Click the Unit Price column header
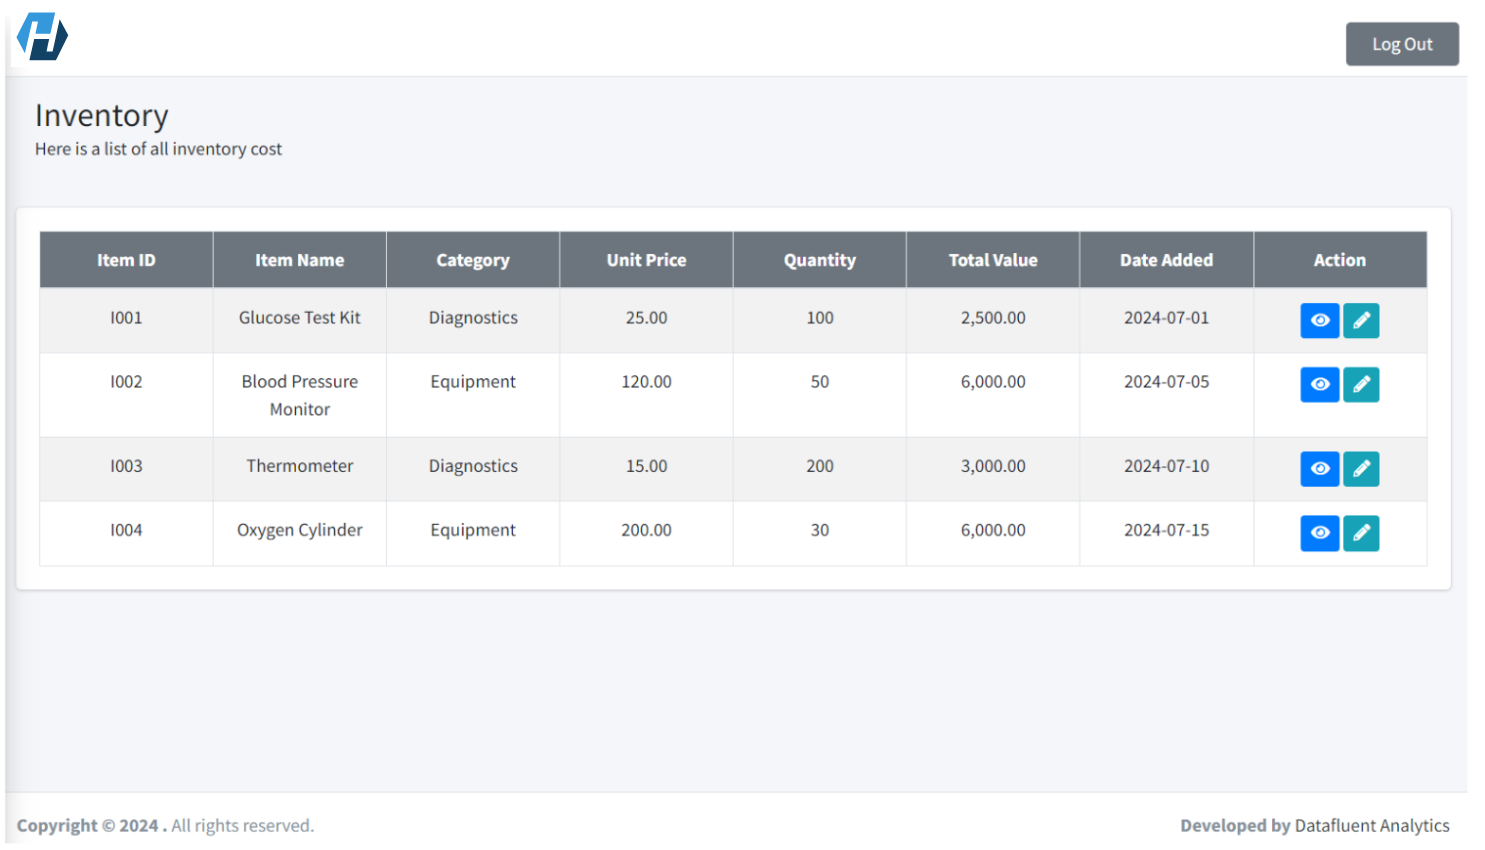Image resolution: width=1485 pixels, height=850 pixels. tap(646, 260)
